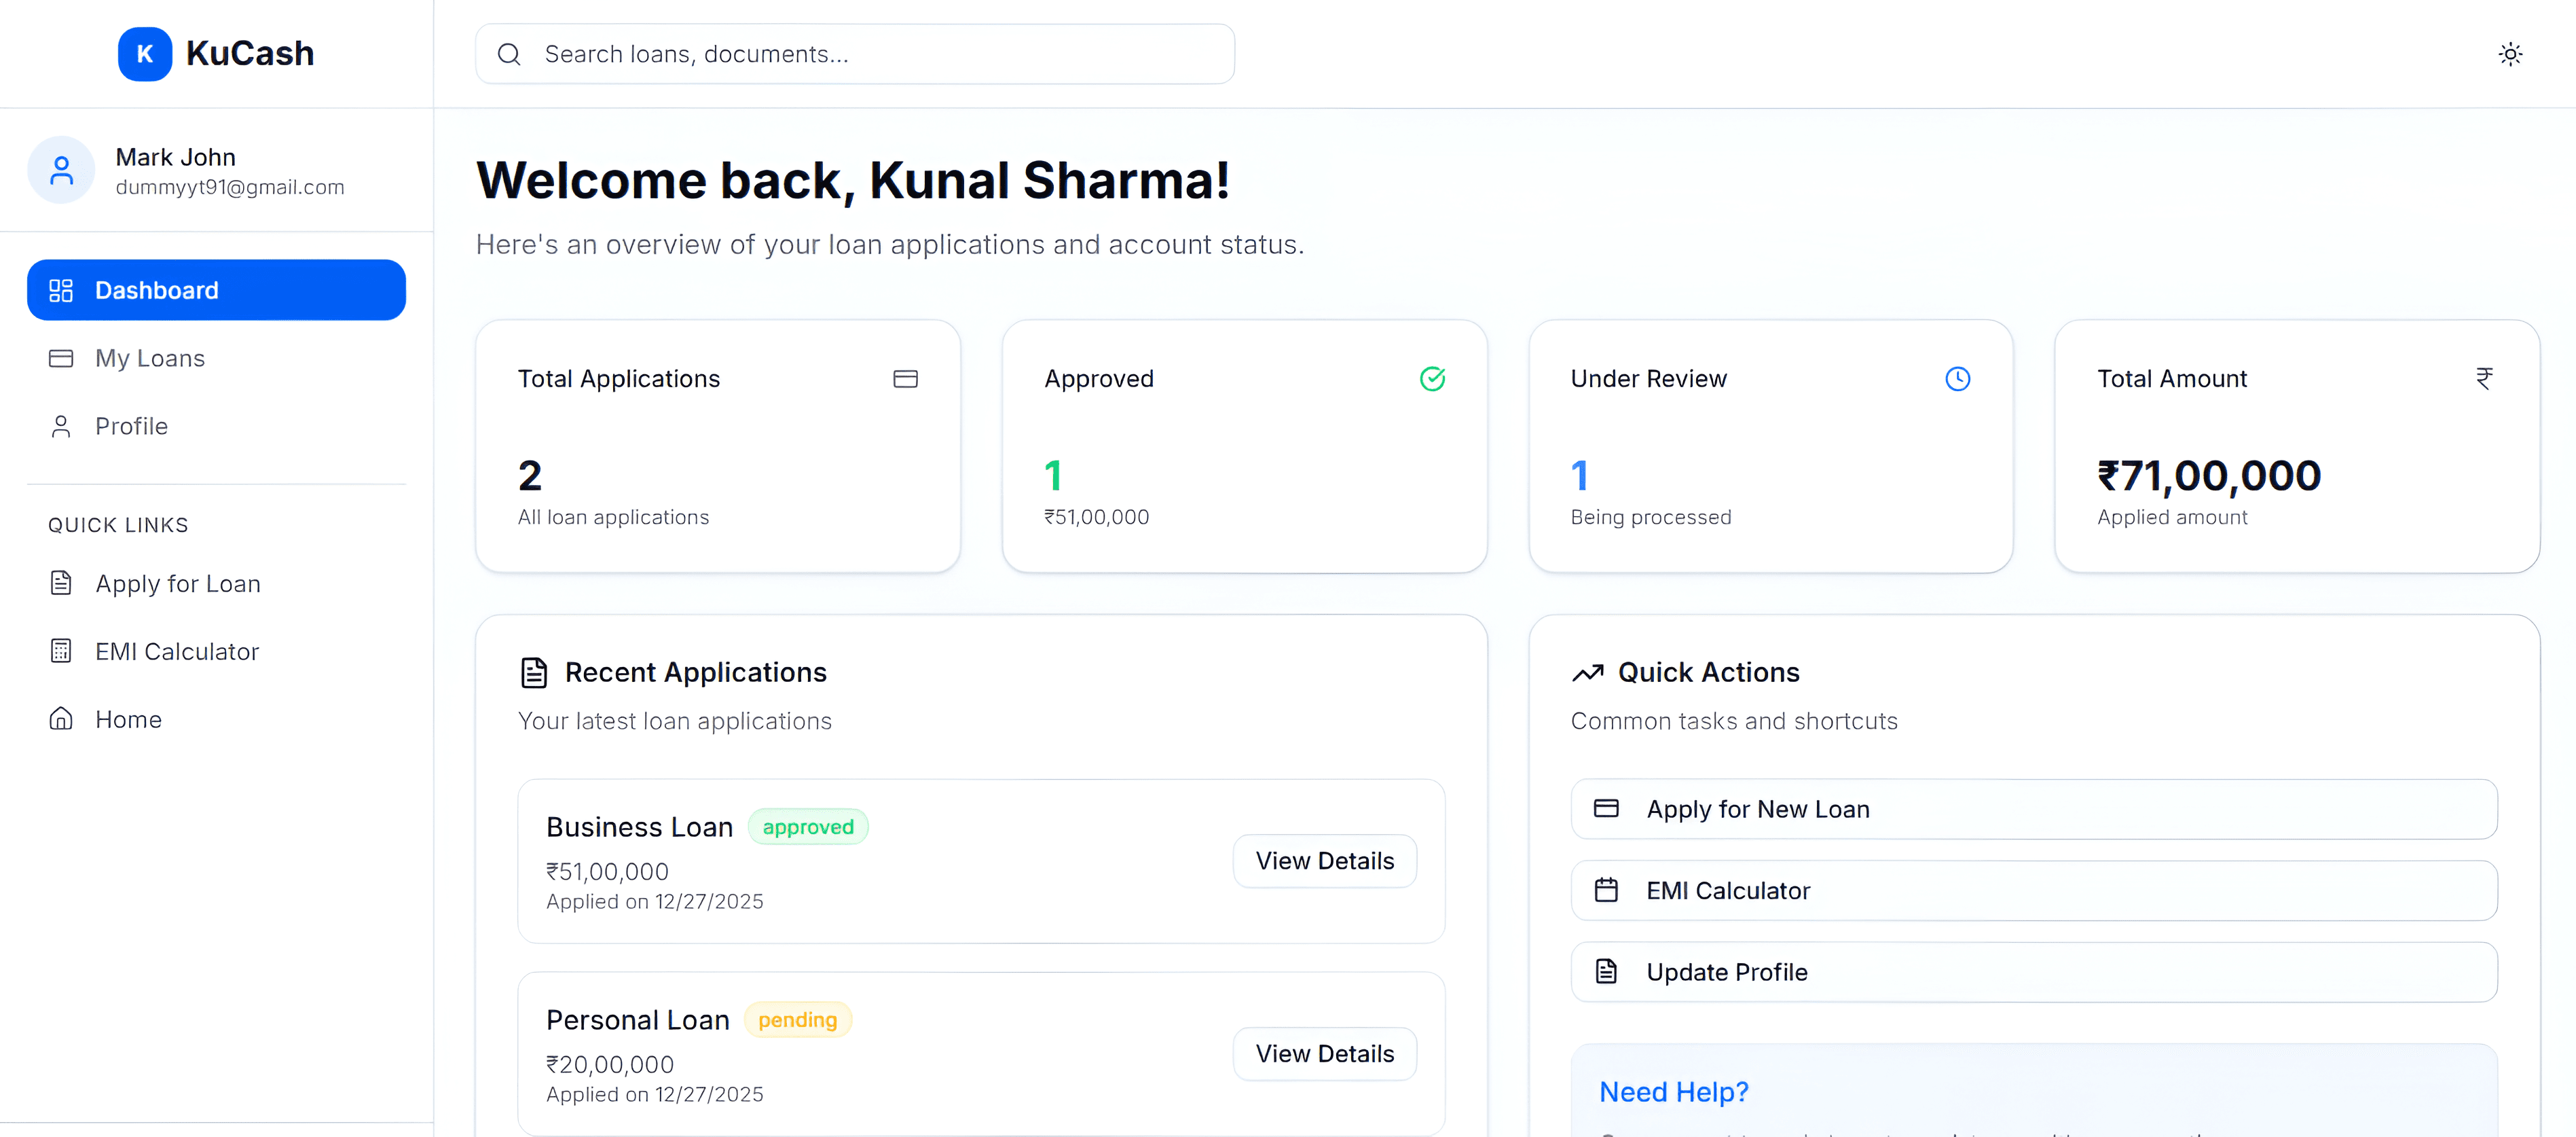The height and width of the screenshot is (1137, 2576).
Task: Go to the Profile sidebar page
Action: [131, 426]
